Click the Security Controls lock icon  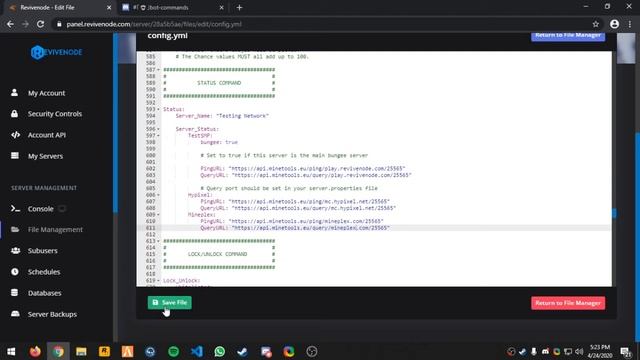[14, 113]
